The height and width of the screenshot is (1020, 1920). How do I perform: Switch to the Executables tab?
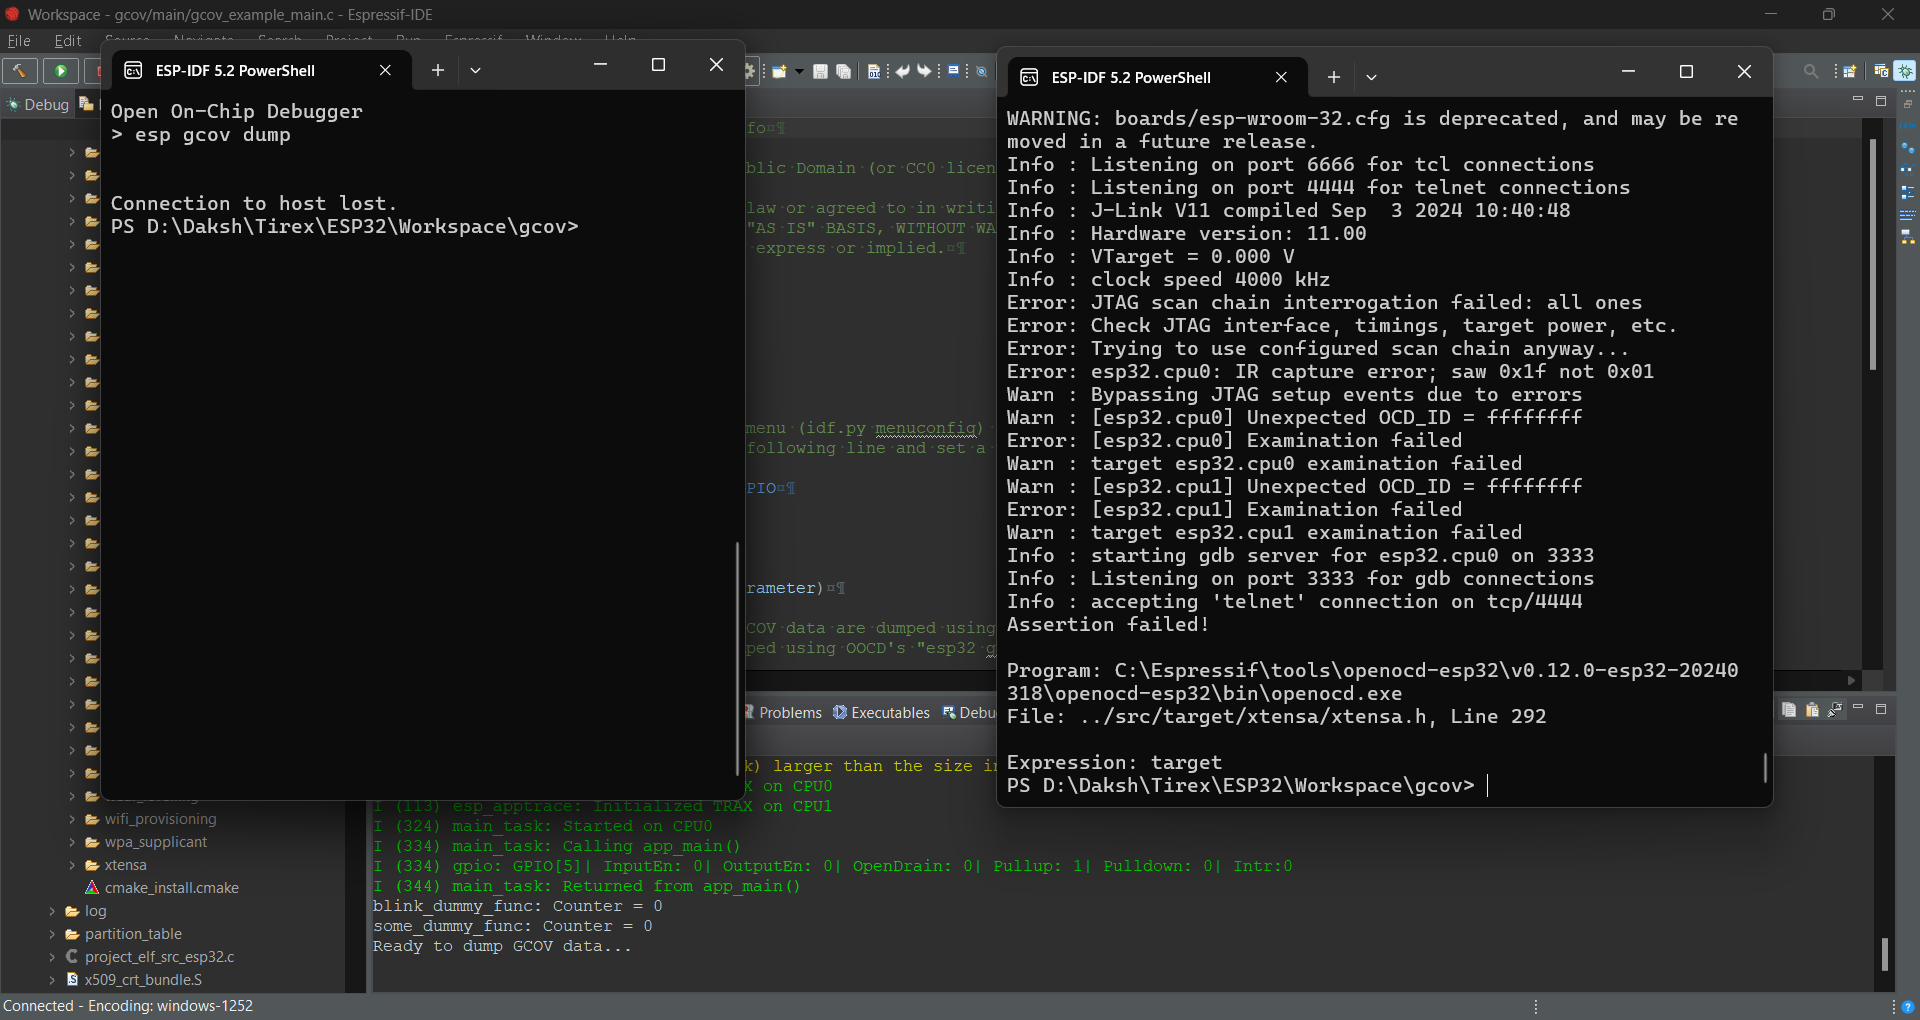881,712
